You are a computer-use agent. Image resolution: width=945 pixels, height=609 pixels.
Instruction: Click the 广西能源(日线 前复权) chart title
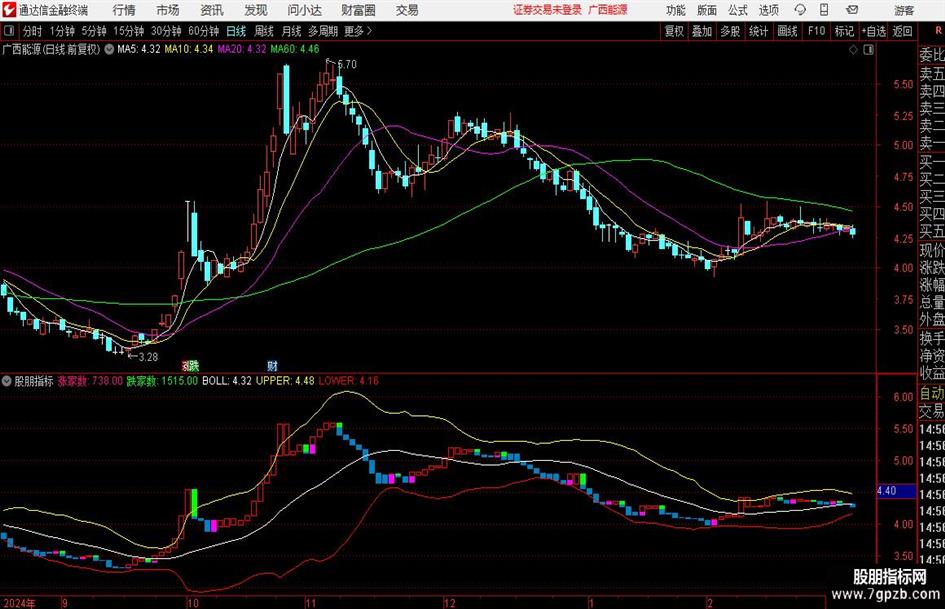(x=51, y=49)
